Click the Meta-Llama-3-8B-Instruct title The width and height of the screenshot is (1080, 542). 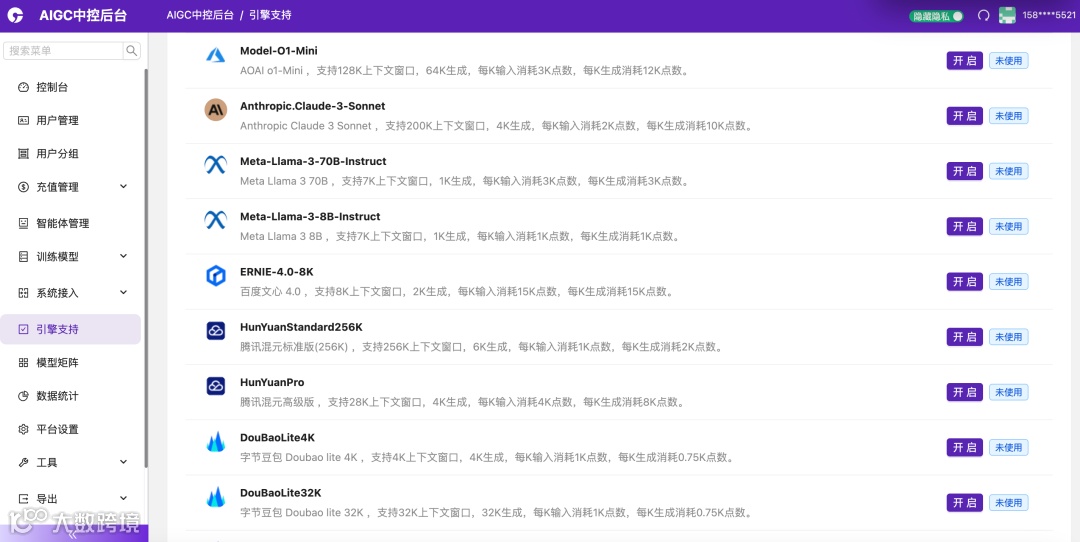pos(310,216)
